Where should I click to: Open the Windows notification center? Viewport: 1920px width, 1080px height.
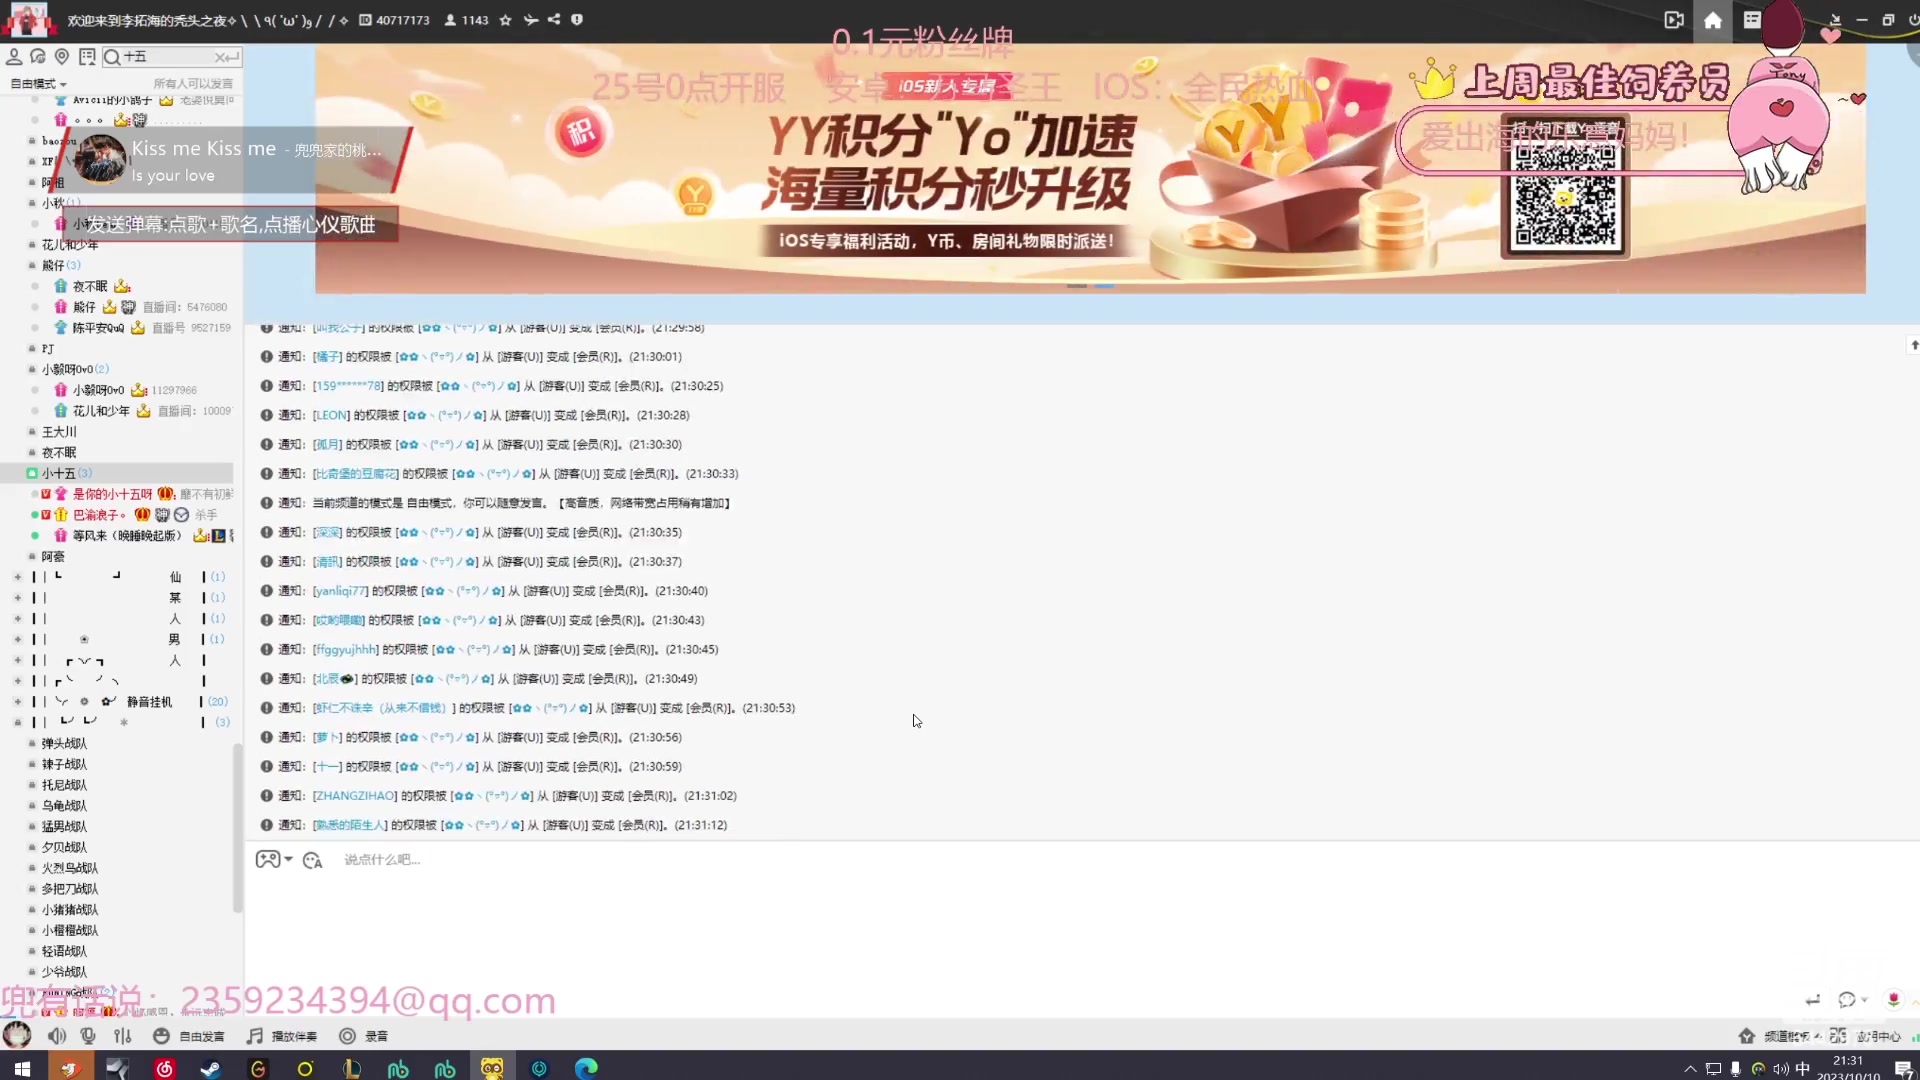[x=1904, y=1068]
